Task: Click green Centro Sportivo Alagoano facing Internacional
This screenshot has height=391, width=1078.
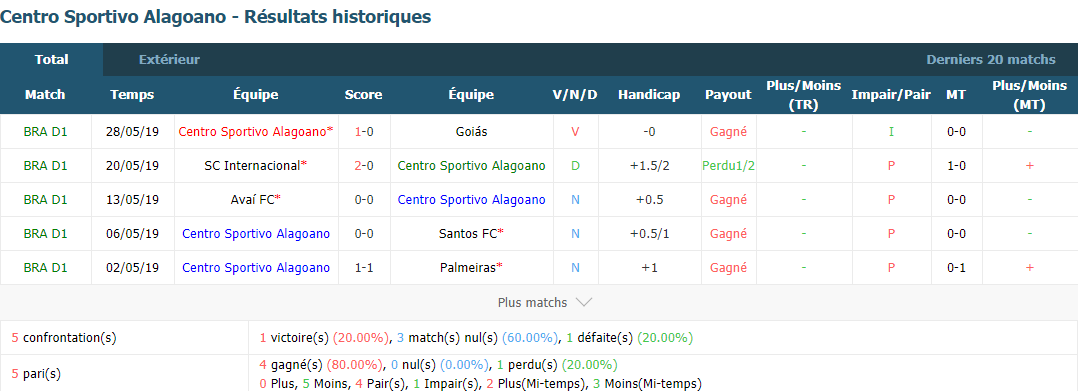Action: [471, 166]
